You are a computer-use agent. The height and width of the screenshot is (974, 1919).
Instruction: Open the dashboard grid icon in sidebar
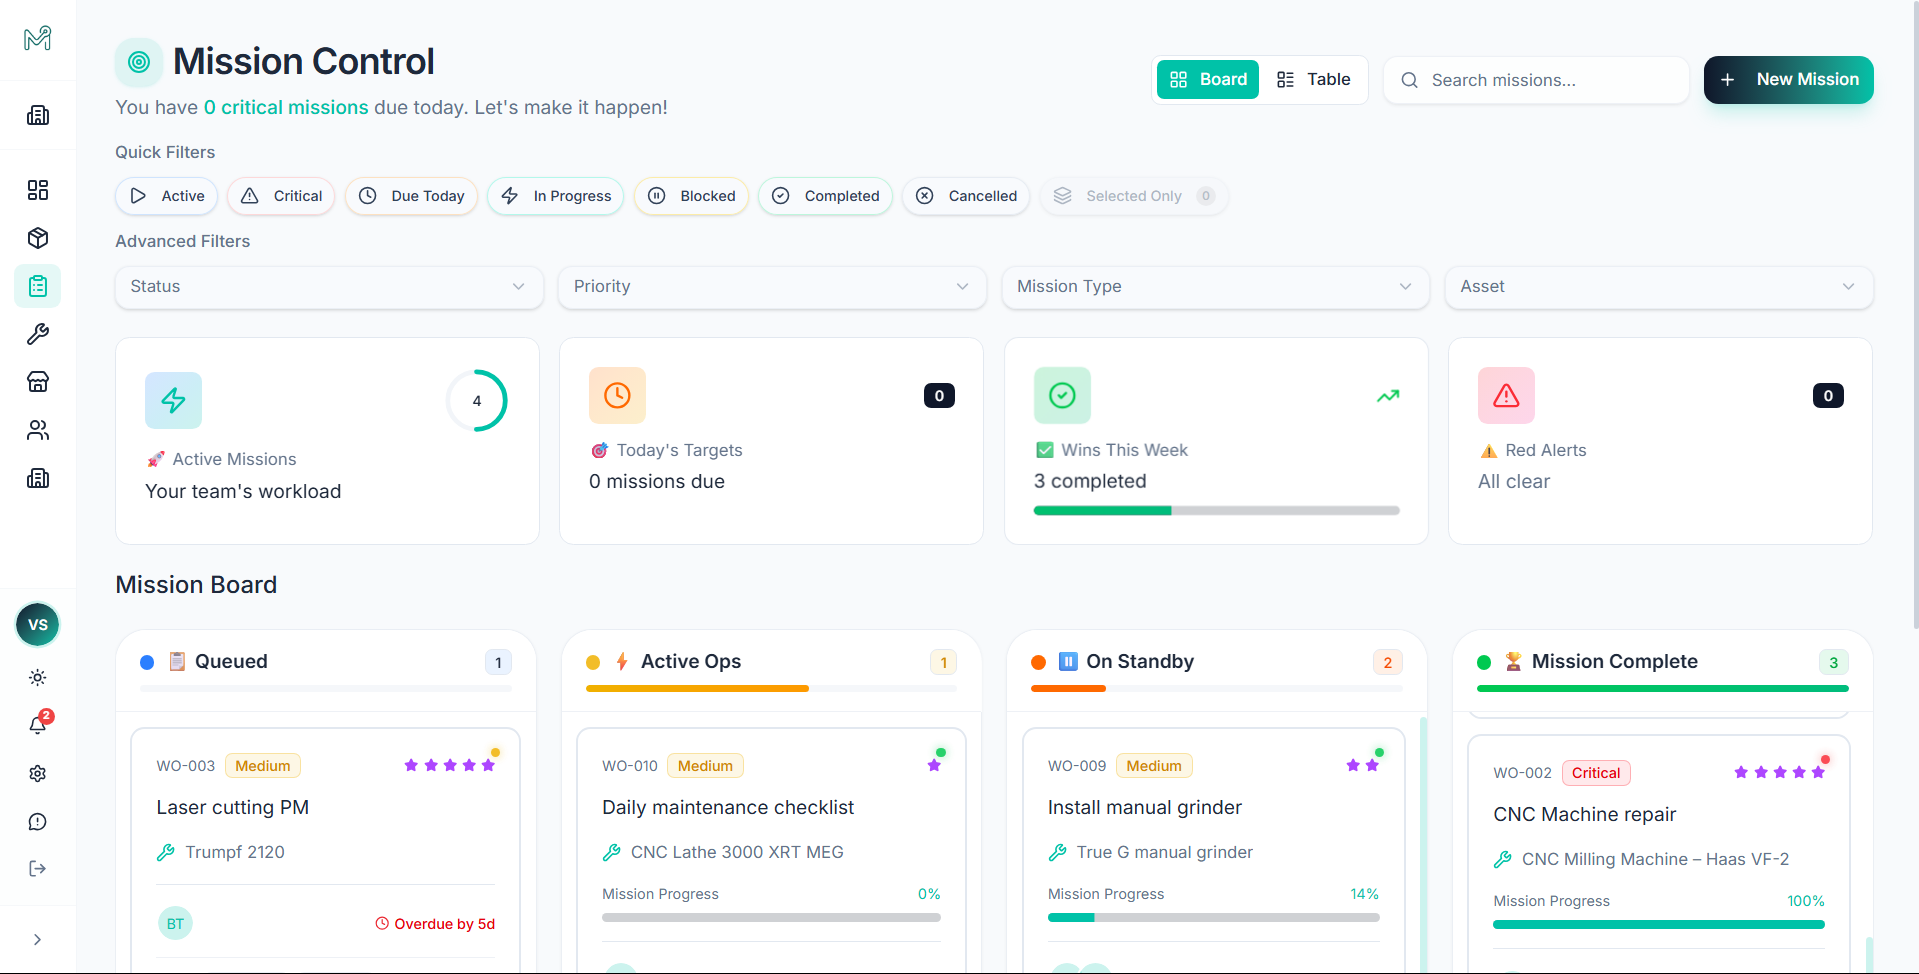pos(38,190)
